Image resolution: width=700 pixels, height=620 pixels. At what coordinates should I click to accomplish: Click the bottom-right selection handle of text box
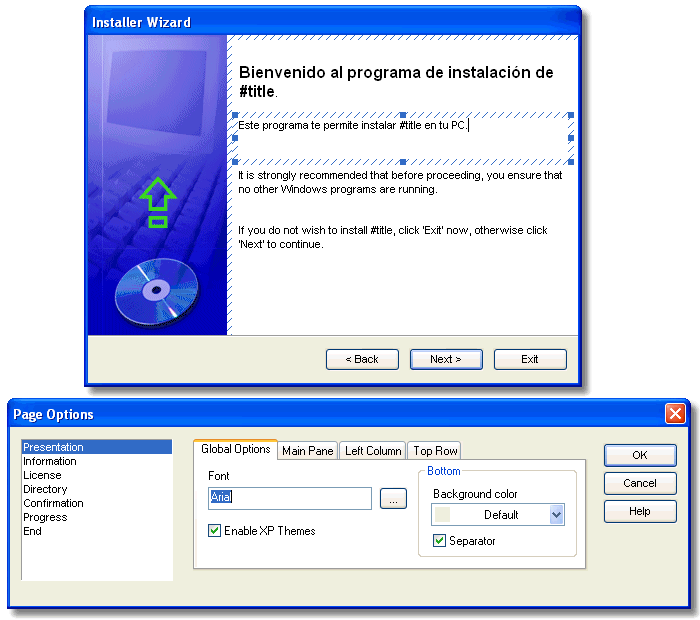pos(571,162)
